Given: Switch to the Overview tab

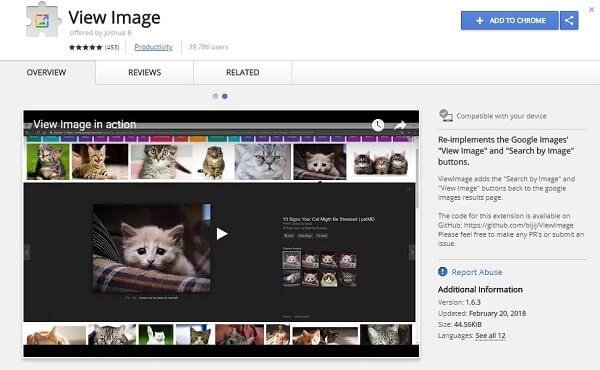Looking at the screenshot, I should tap(46, 72).
